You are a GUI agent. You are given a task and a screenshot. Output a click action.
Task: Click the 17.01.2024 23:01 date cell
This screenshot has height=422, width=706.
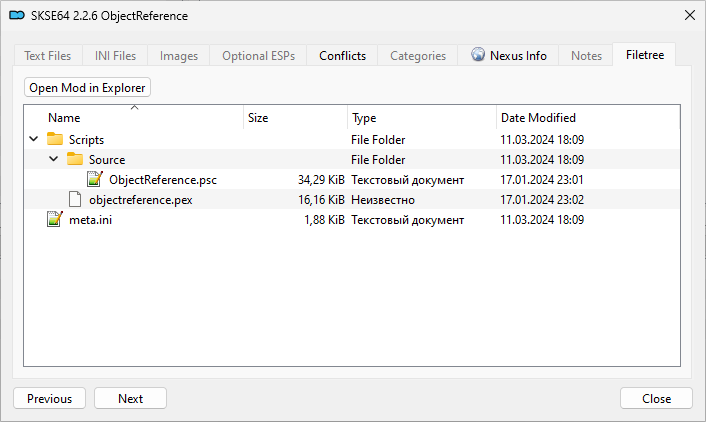[x=542, y=180]
